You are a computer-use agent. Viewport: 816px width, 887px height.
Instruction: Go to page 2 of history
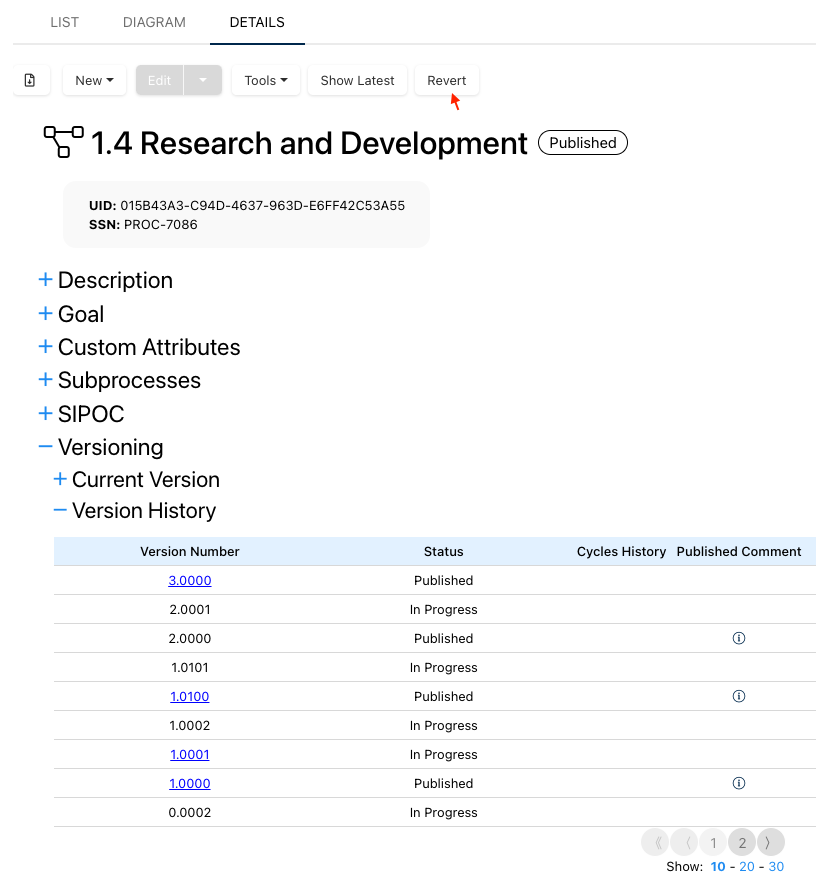click(x=742, y=842)
